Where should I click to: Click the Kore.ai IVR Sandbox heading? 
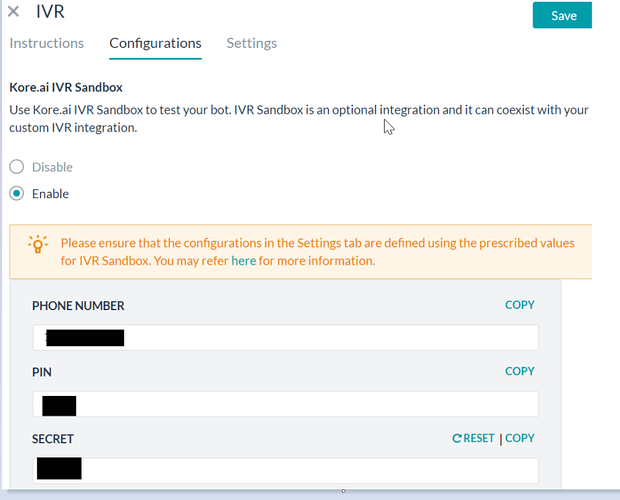[80, 87]
